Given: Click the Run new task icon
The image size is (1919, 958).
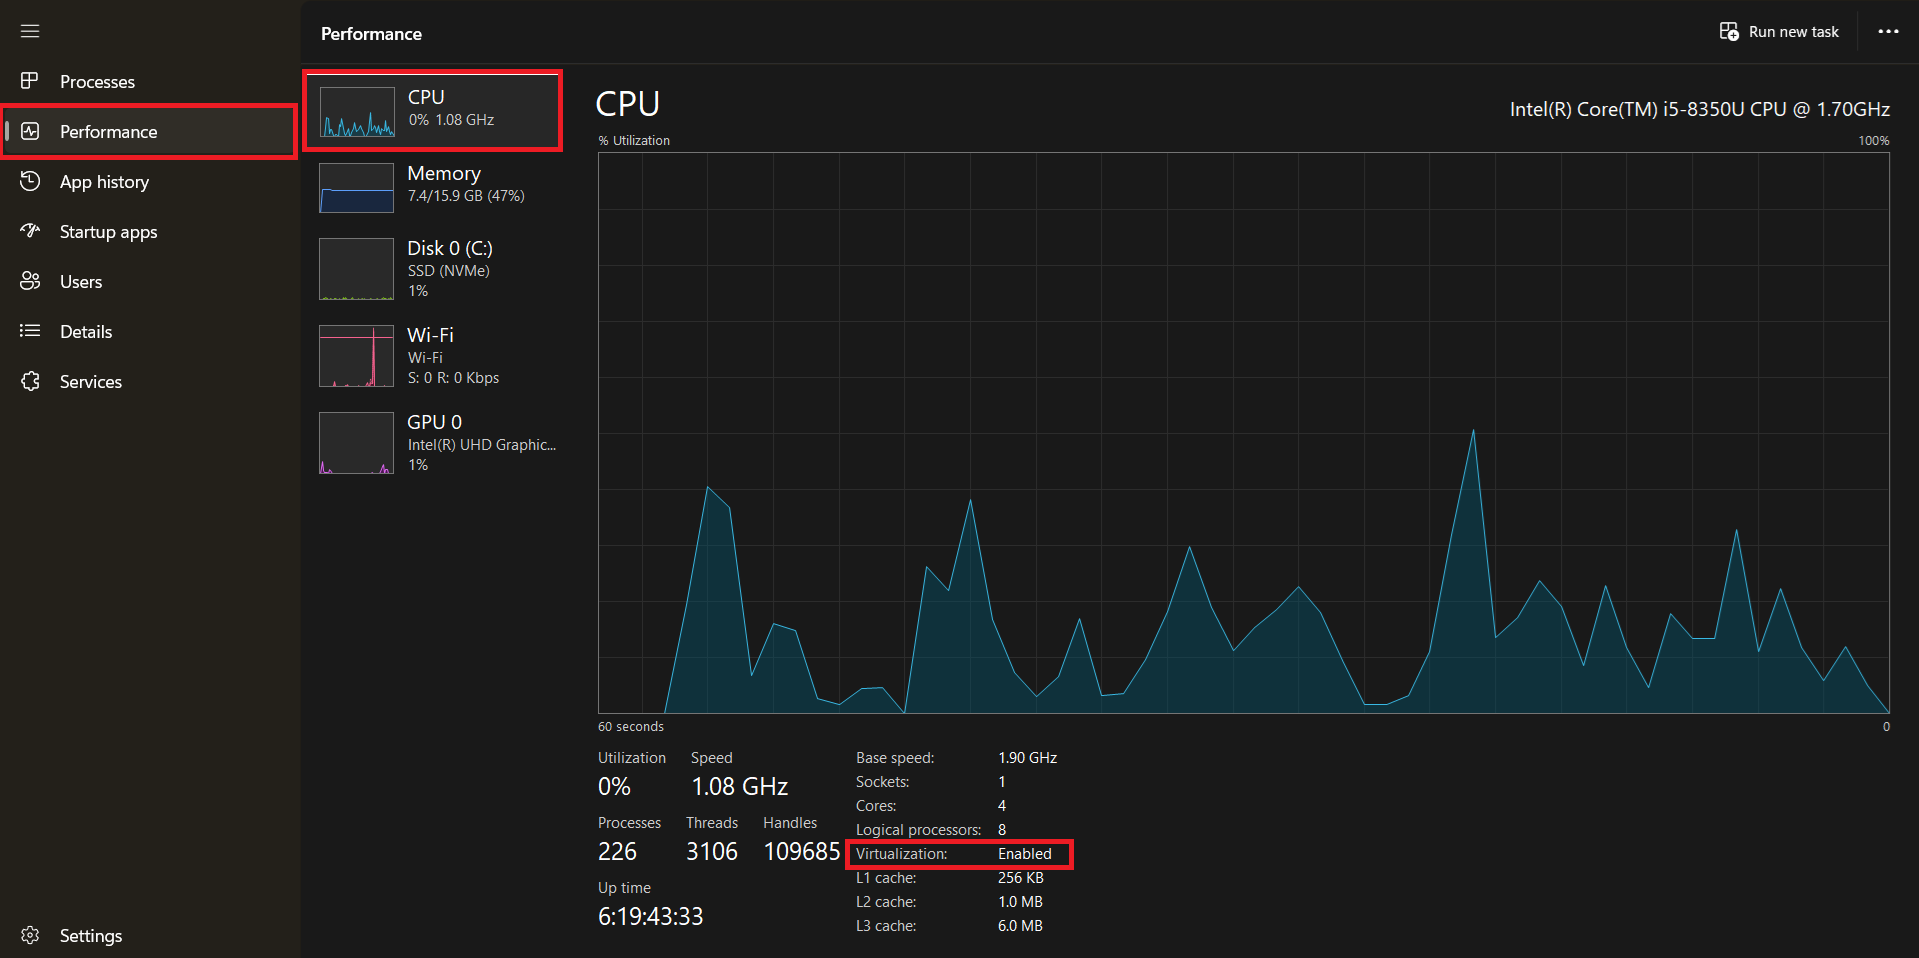Looking at the screenshot, I should (x=1727, y=31).
